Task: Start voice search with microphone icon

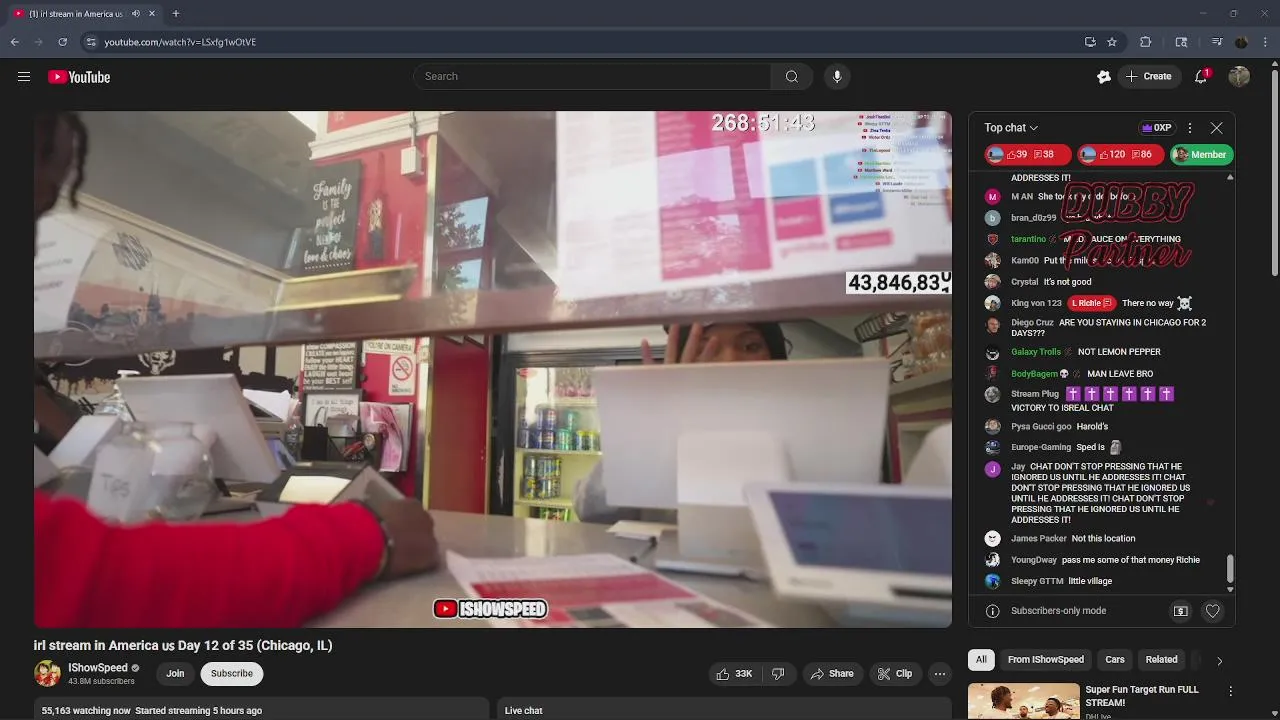Action: [837, 77]
